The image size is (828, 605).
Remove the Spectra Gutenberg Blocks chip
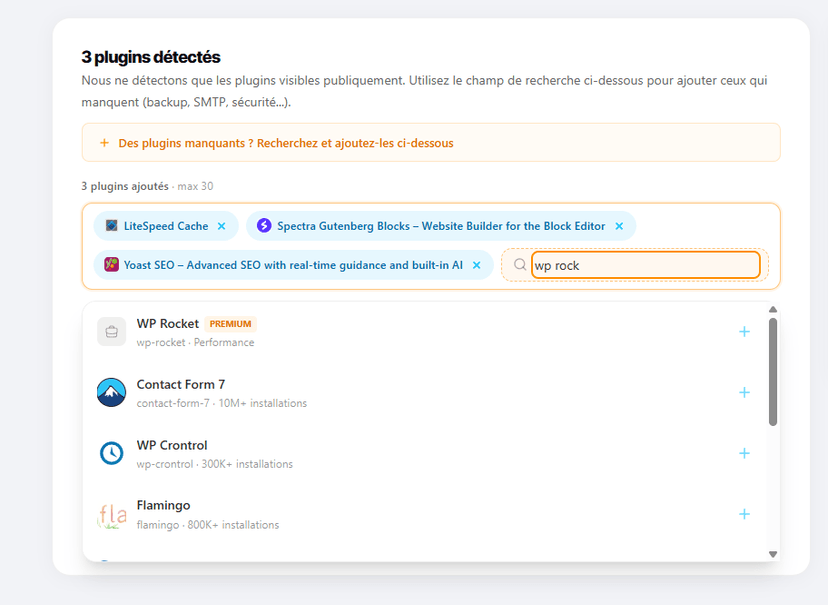(619, 226)
